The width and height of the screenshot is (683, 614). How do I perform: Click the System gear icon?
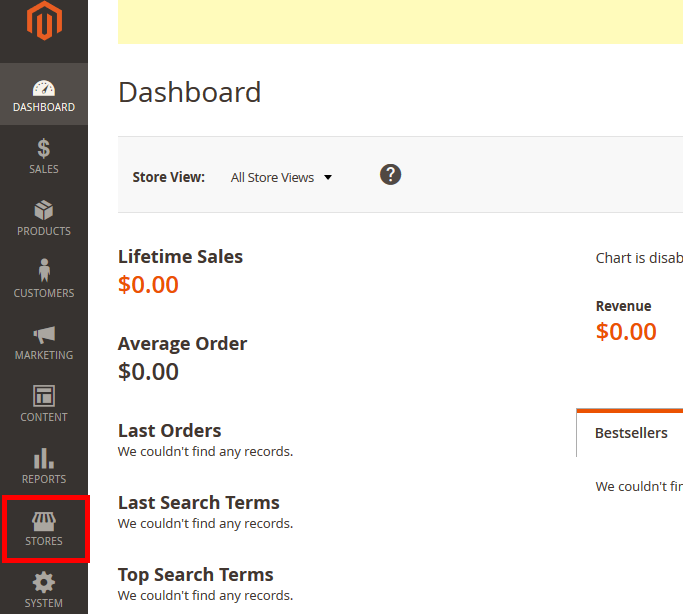click(44, 582)
